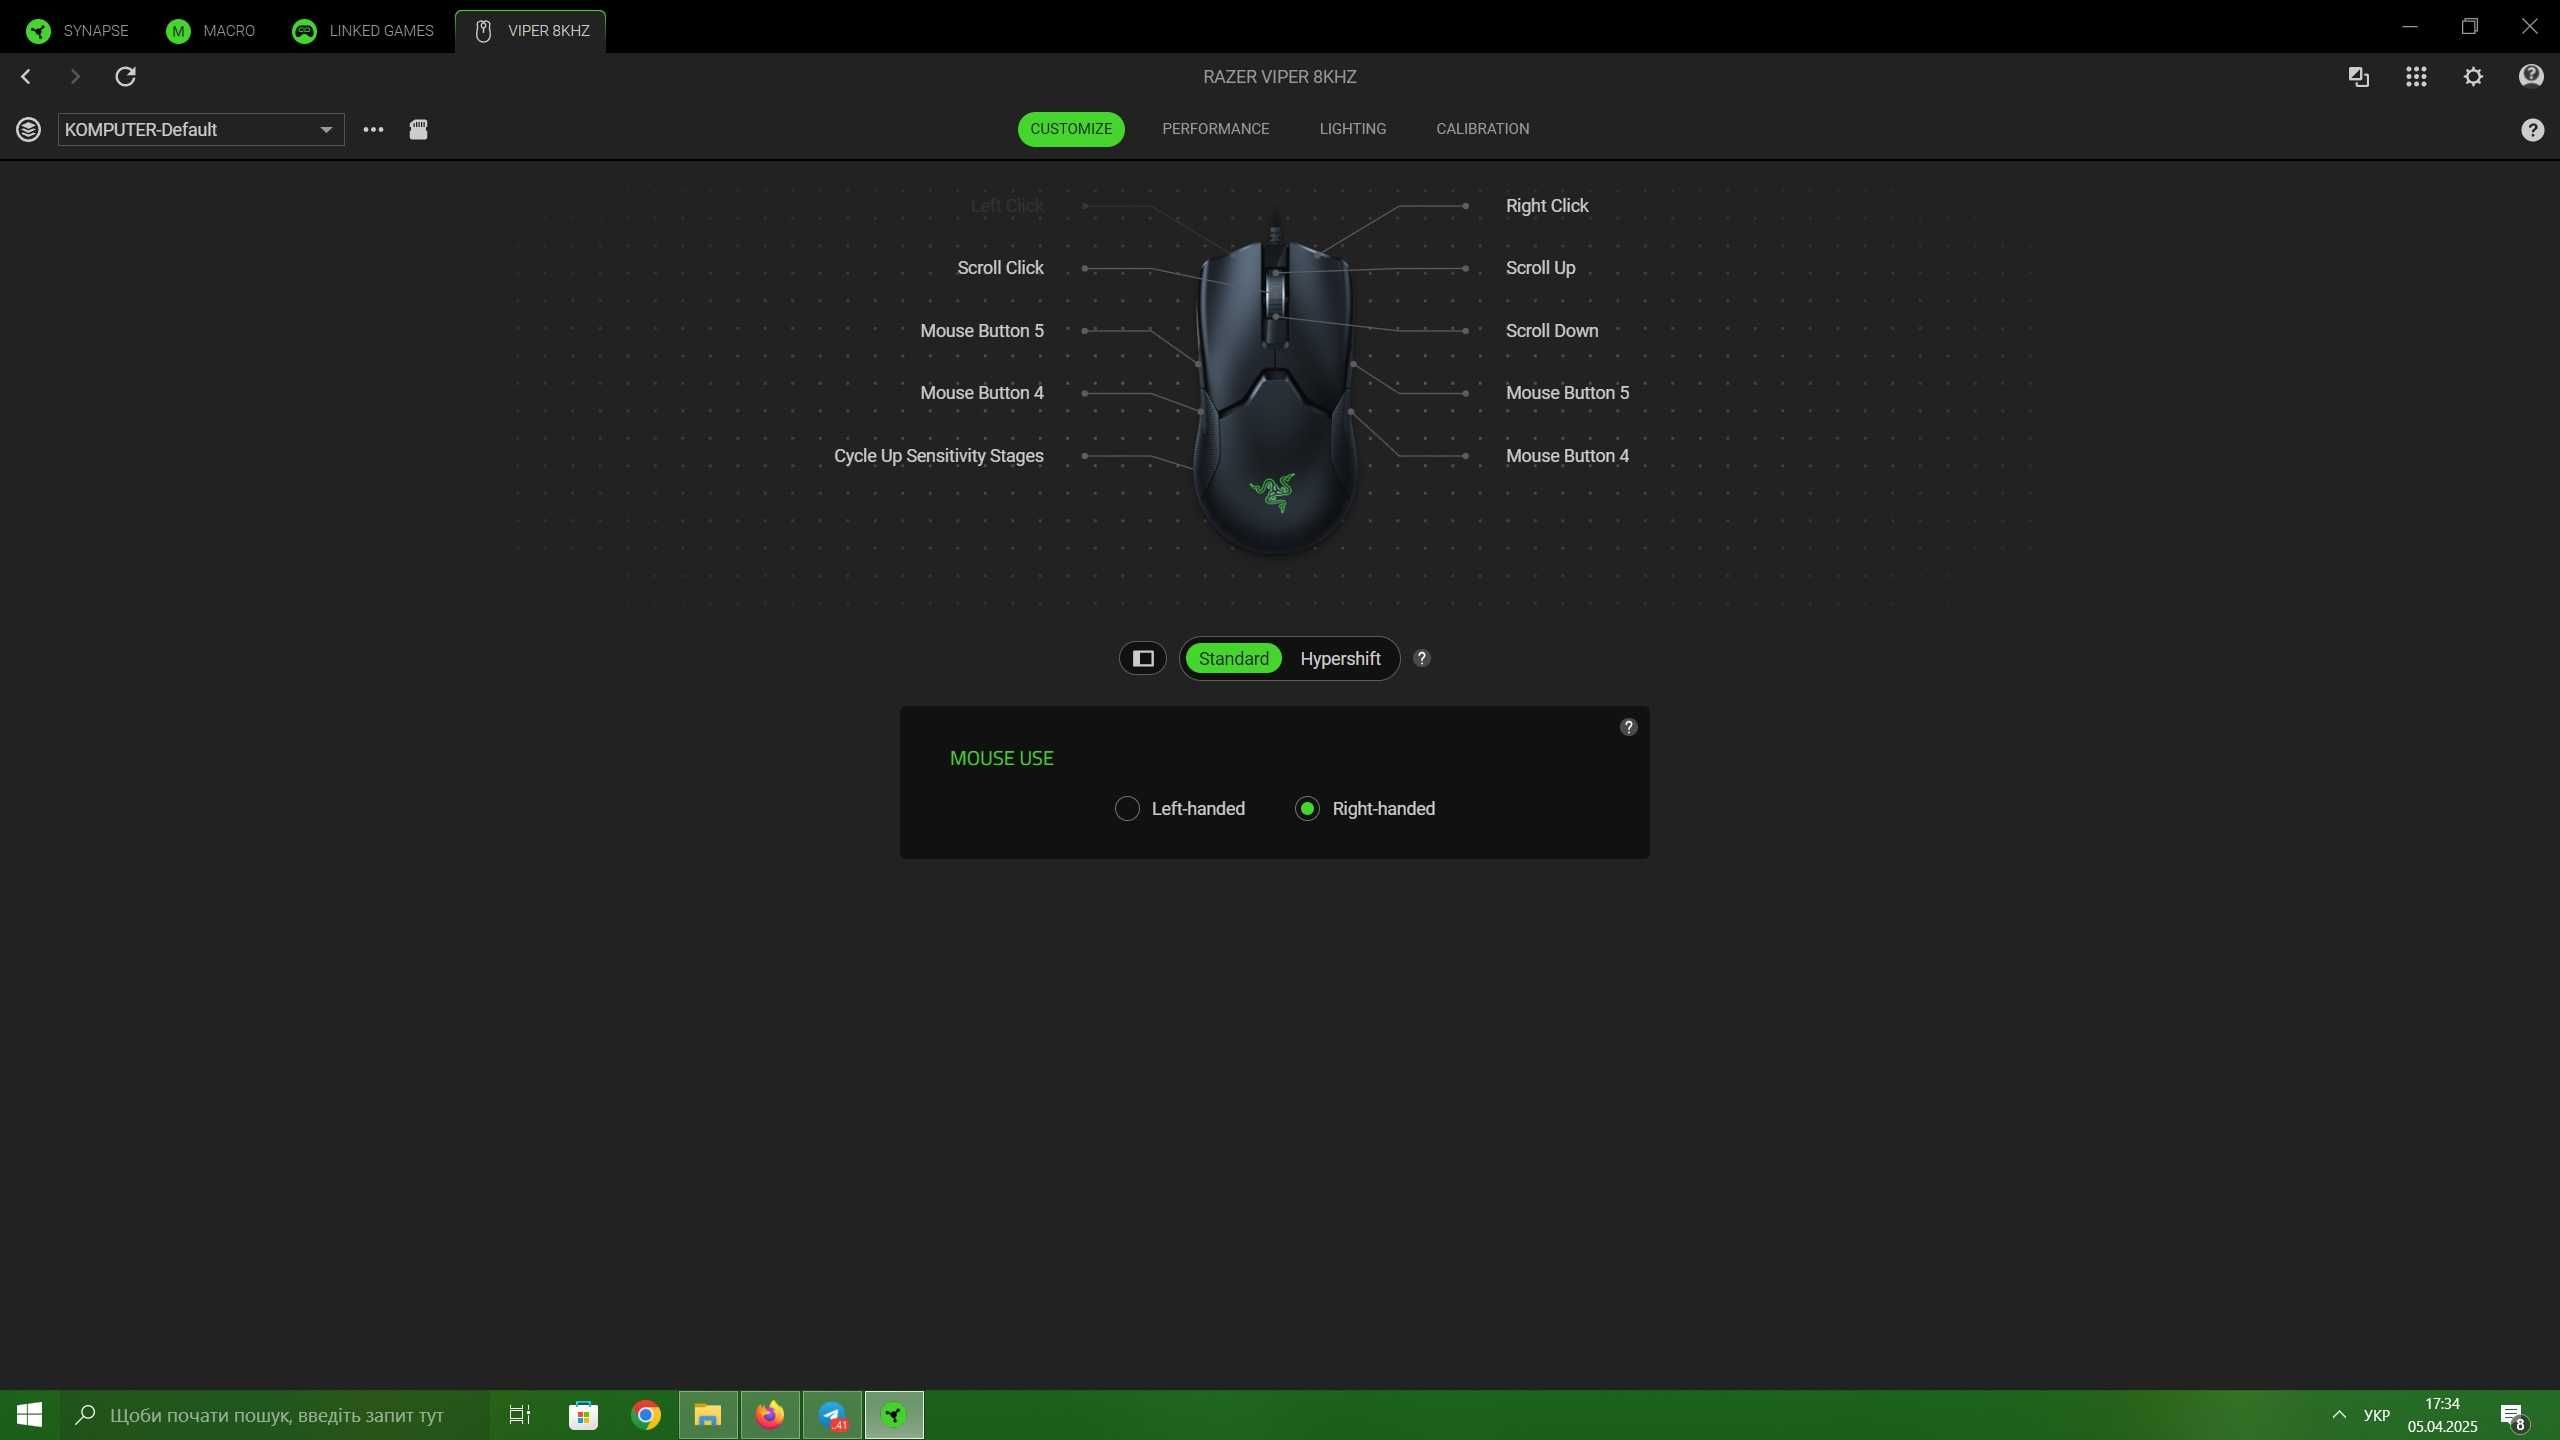The image size is (2560, 1440).
Task: Select the Left-handed radio button
Action: [x=1127, y=809]
